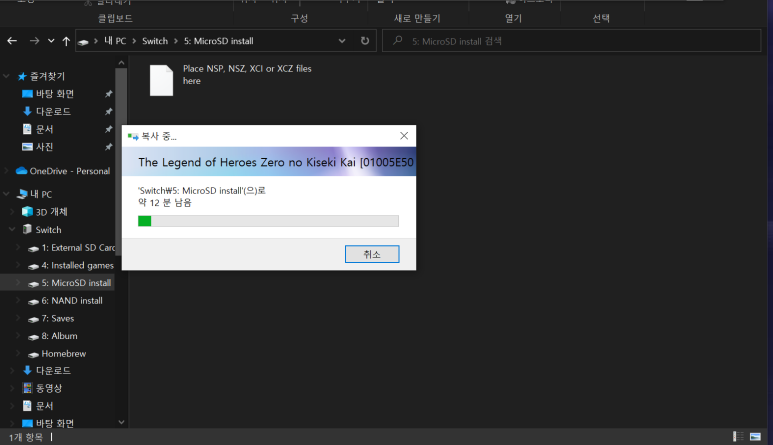773x445 pixels.
Task: Expand the OneDrive - Personal node
Action: 6,171
